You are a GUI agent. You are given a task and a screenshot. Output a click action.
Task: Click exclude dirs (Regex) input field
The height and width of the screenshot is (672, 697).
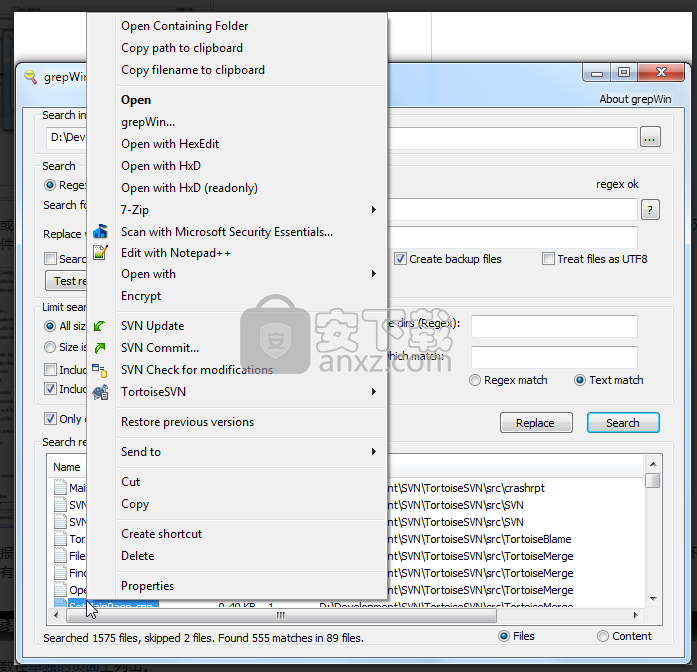click(554, 327)
